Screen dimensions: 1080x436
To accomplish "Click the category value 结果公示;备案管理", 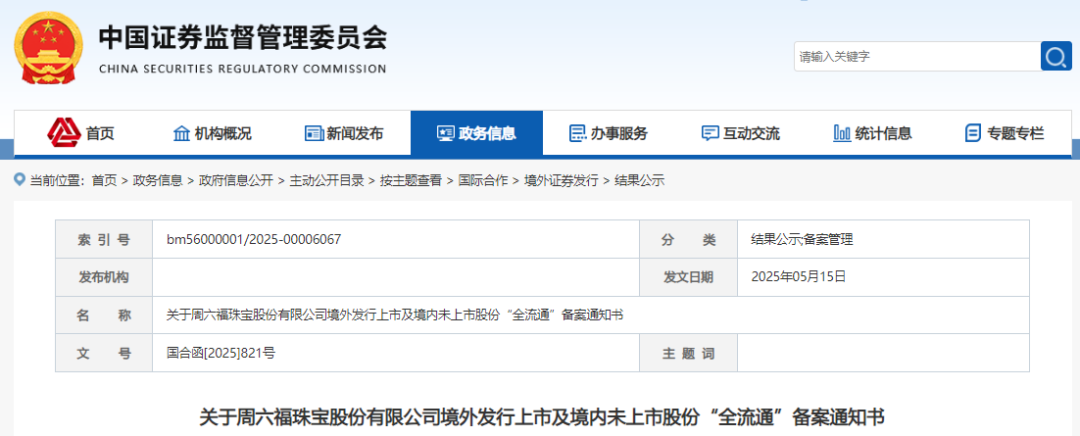I will [x=802, y=240].
